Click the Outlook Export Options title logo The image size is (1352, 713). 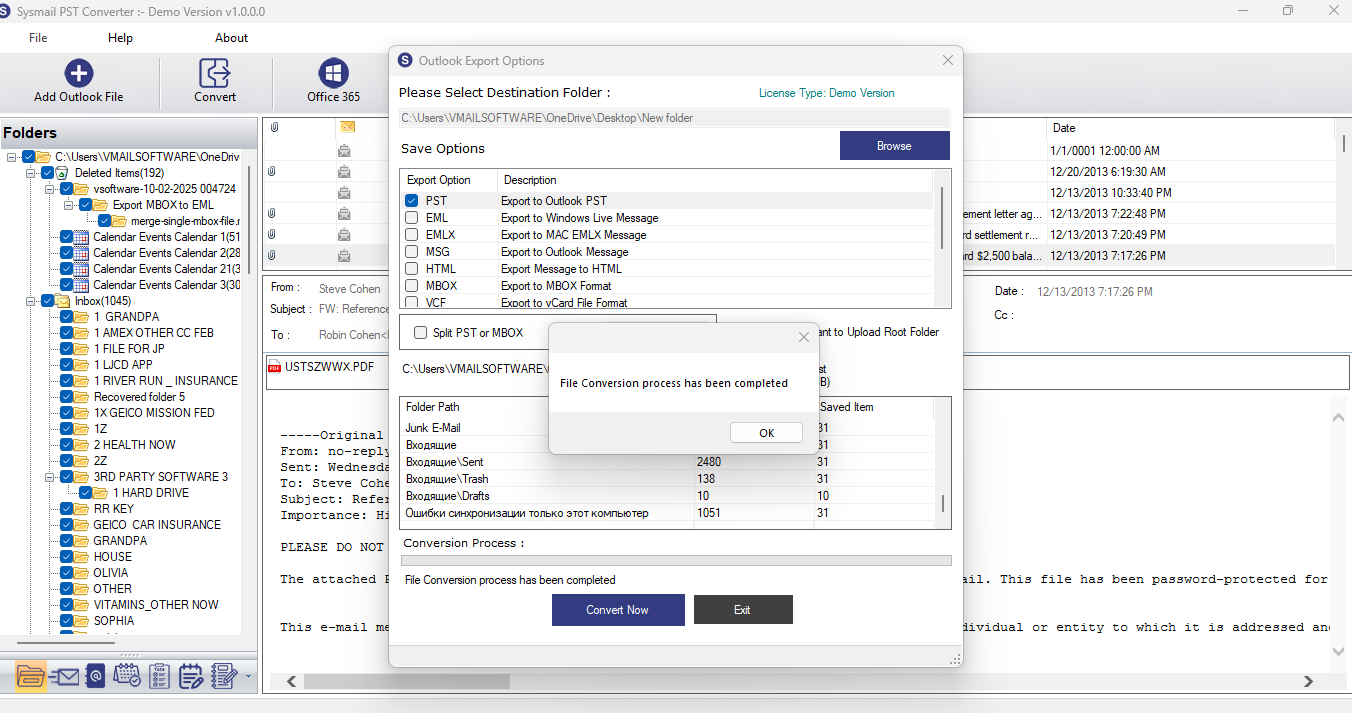pyautogui.click(x=405, y=60)
